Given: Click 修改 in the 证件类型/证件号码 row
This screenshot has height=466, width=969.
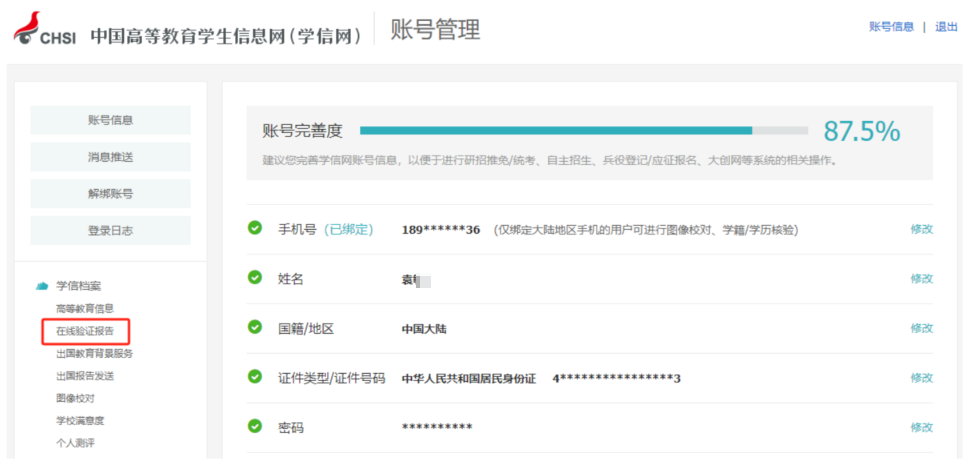Looking at the screenshot, I should click(x=921, y=378).
